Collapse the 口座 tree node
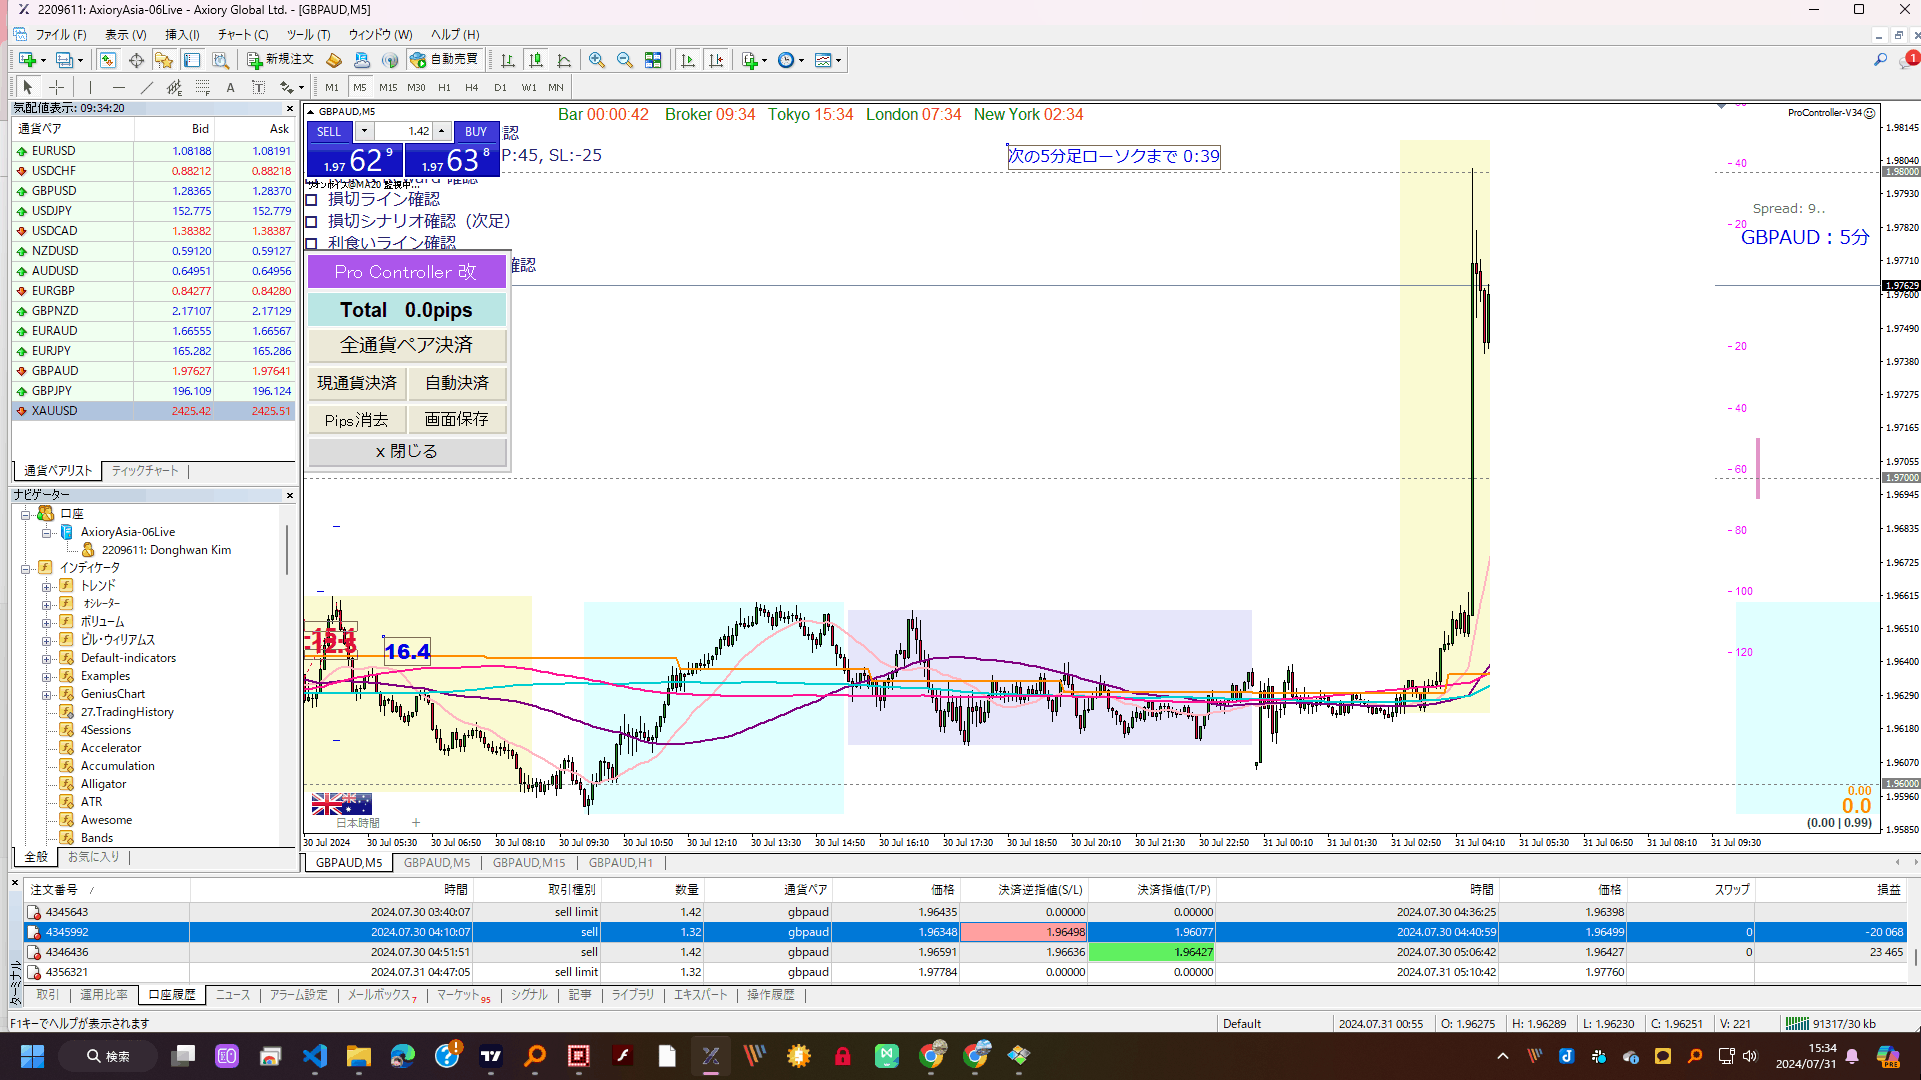The width and height of the screenshot is (1921, 1080). 26,514
